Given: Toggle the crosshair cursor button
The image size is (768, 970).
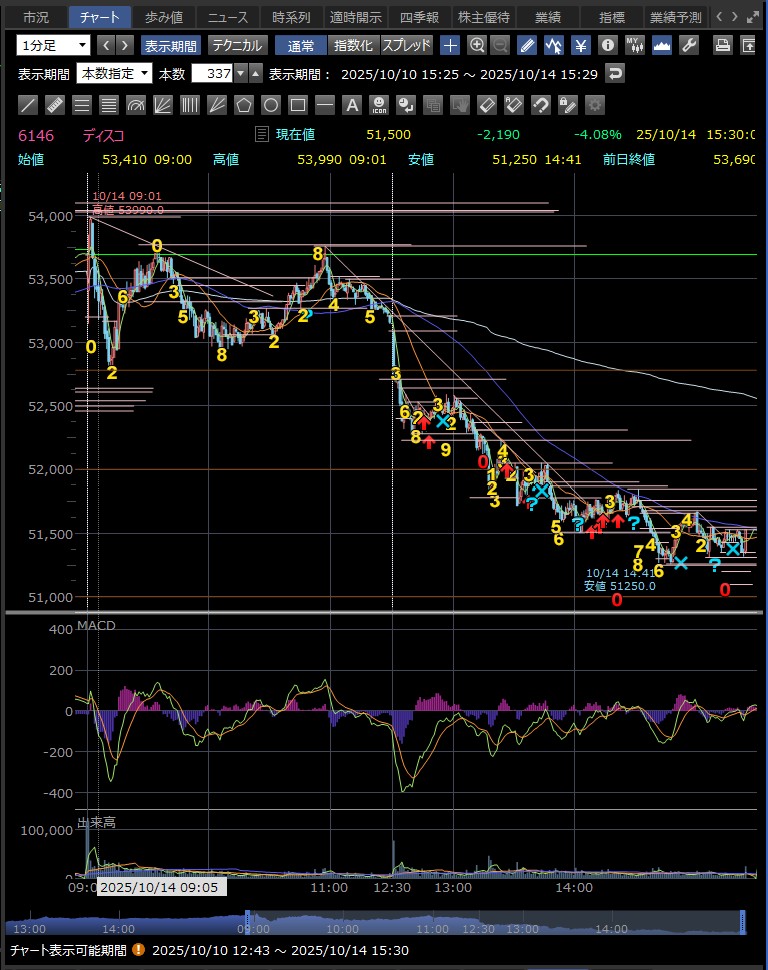Looking at the screenshot, I should [451, 45].
